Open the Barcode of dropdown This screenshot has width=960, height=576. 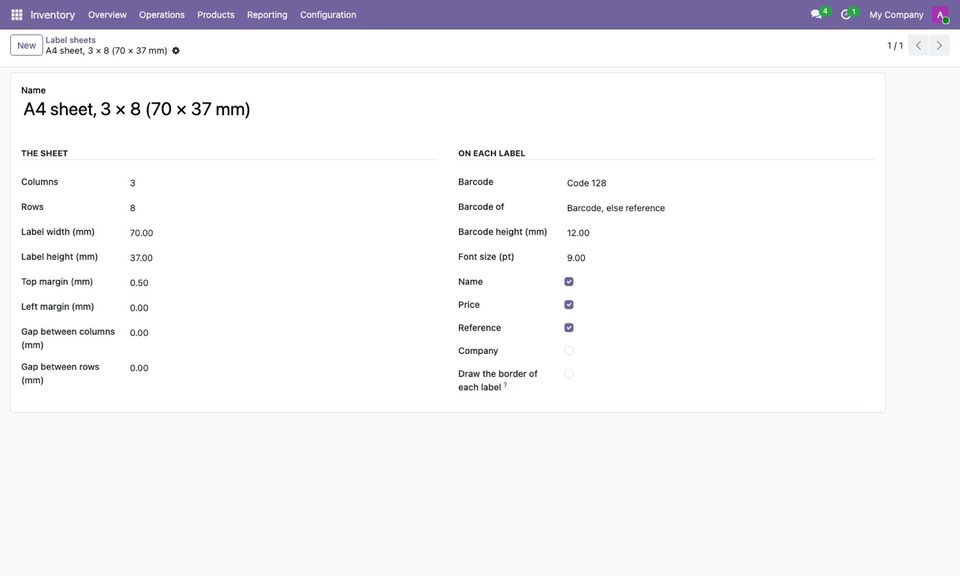719,208
